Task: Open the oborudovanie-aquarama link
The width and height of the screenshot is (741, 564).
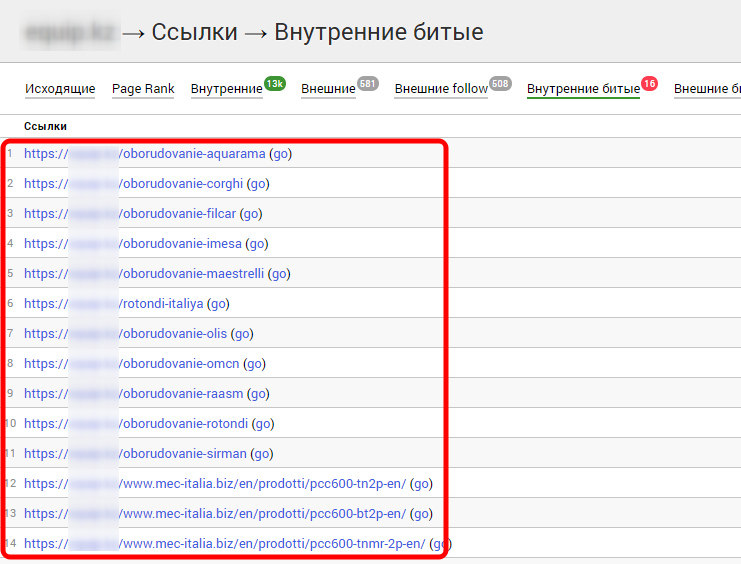Action: click(x=192, y=154)
